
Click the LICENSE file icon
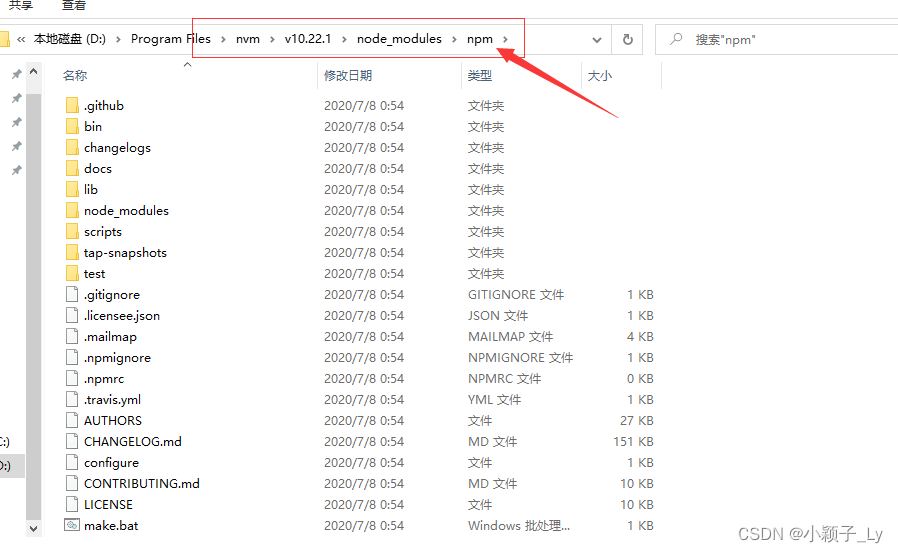click(72, 504)
